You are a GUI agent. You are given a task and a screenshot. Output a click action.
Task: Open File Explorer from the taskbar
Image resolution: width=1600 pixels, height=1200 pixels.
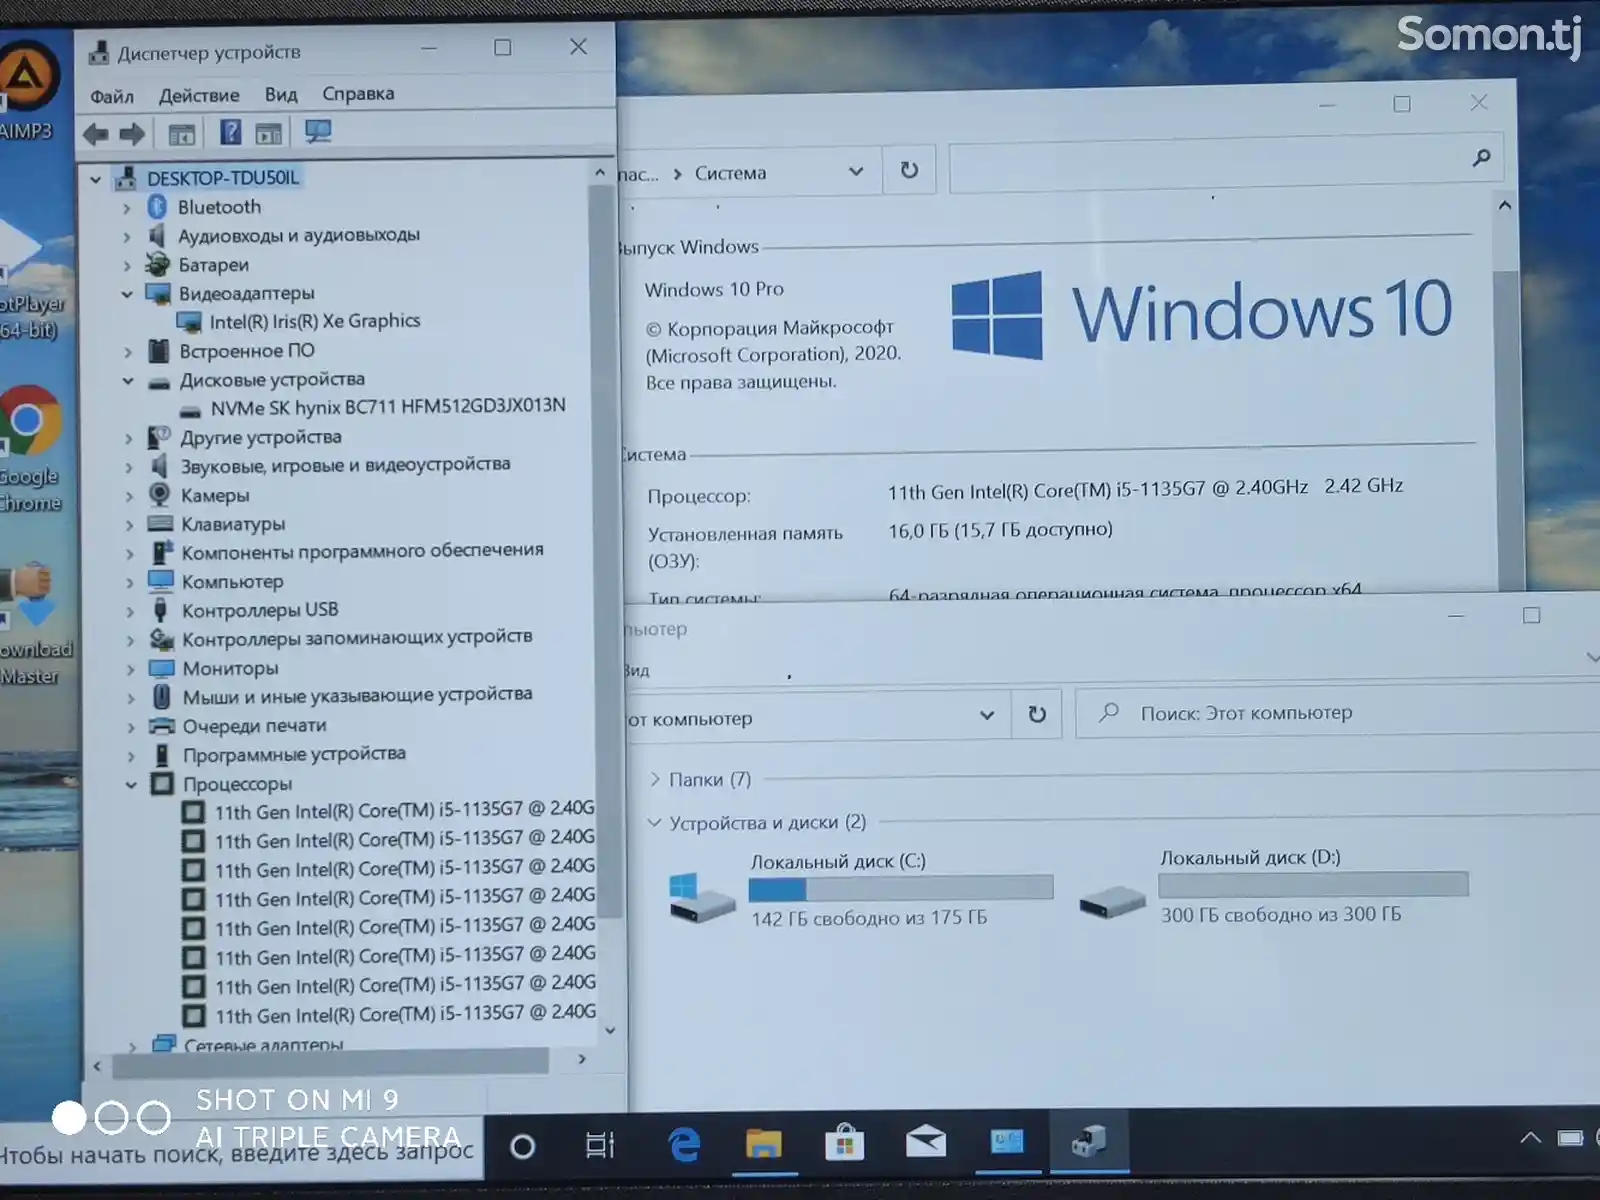point(764,1143)
